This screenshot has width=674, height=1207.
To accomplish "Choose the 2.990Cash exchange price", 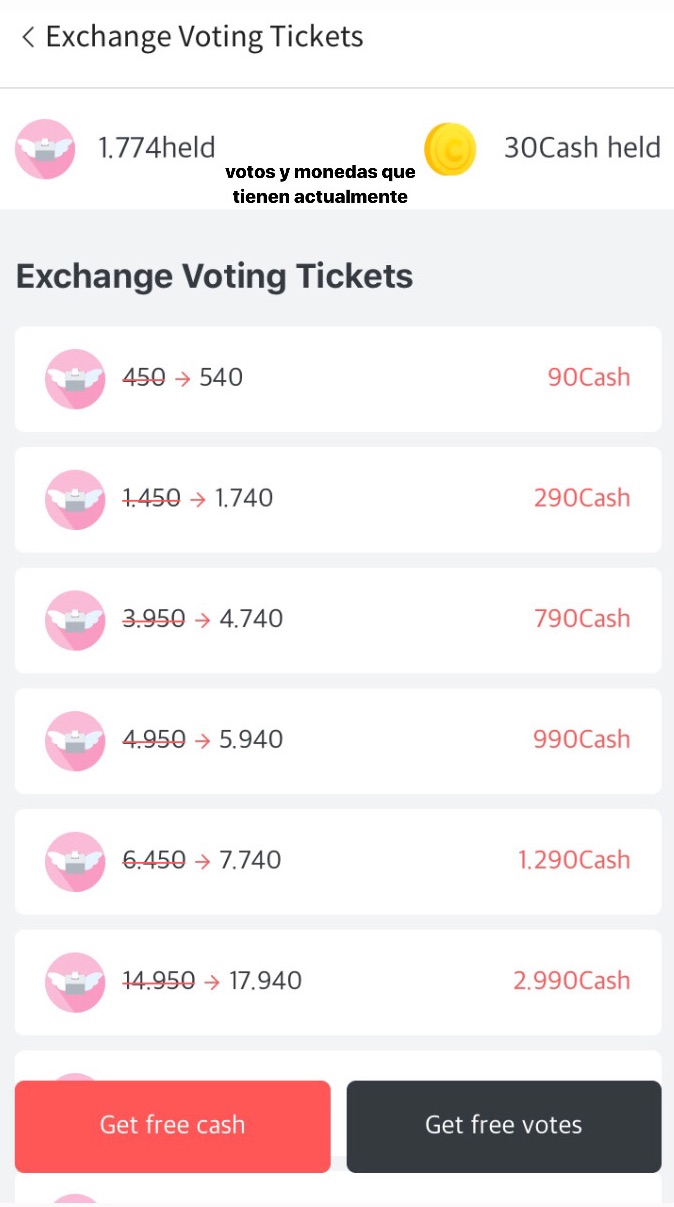I will click(x=571, y=981).
